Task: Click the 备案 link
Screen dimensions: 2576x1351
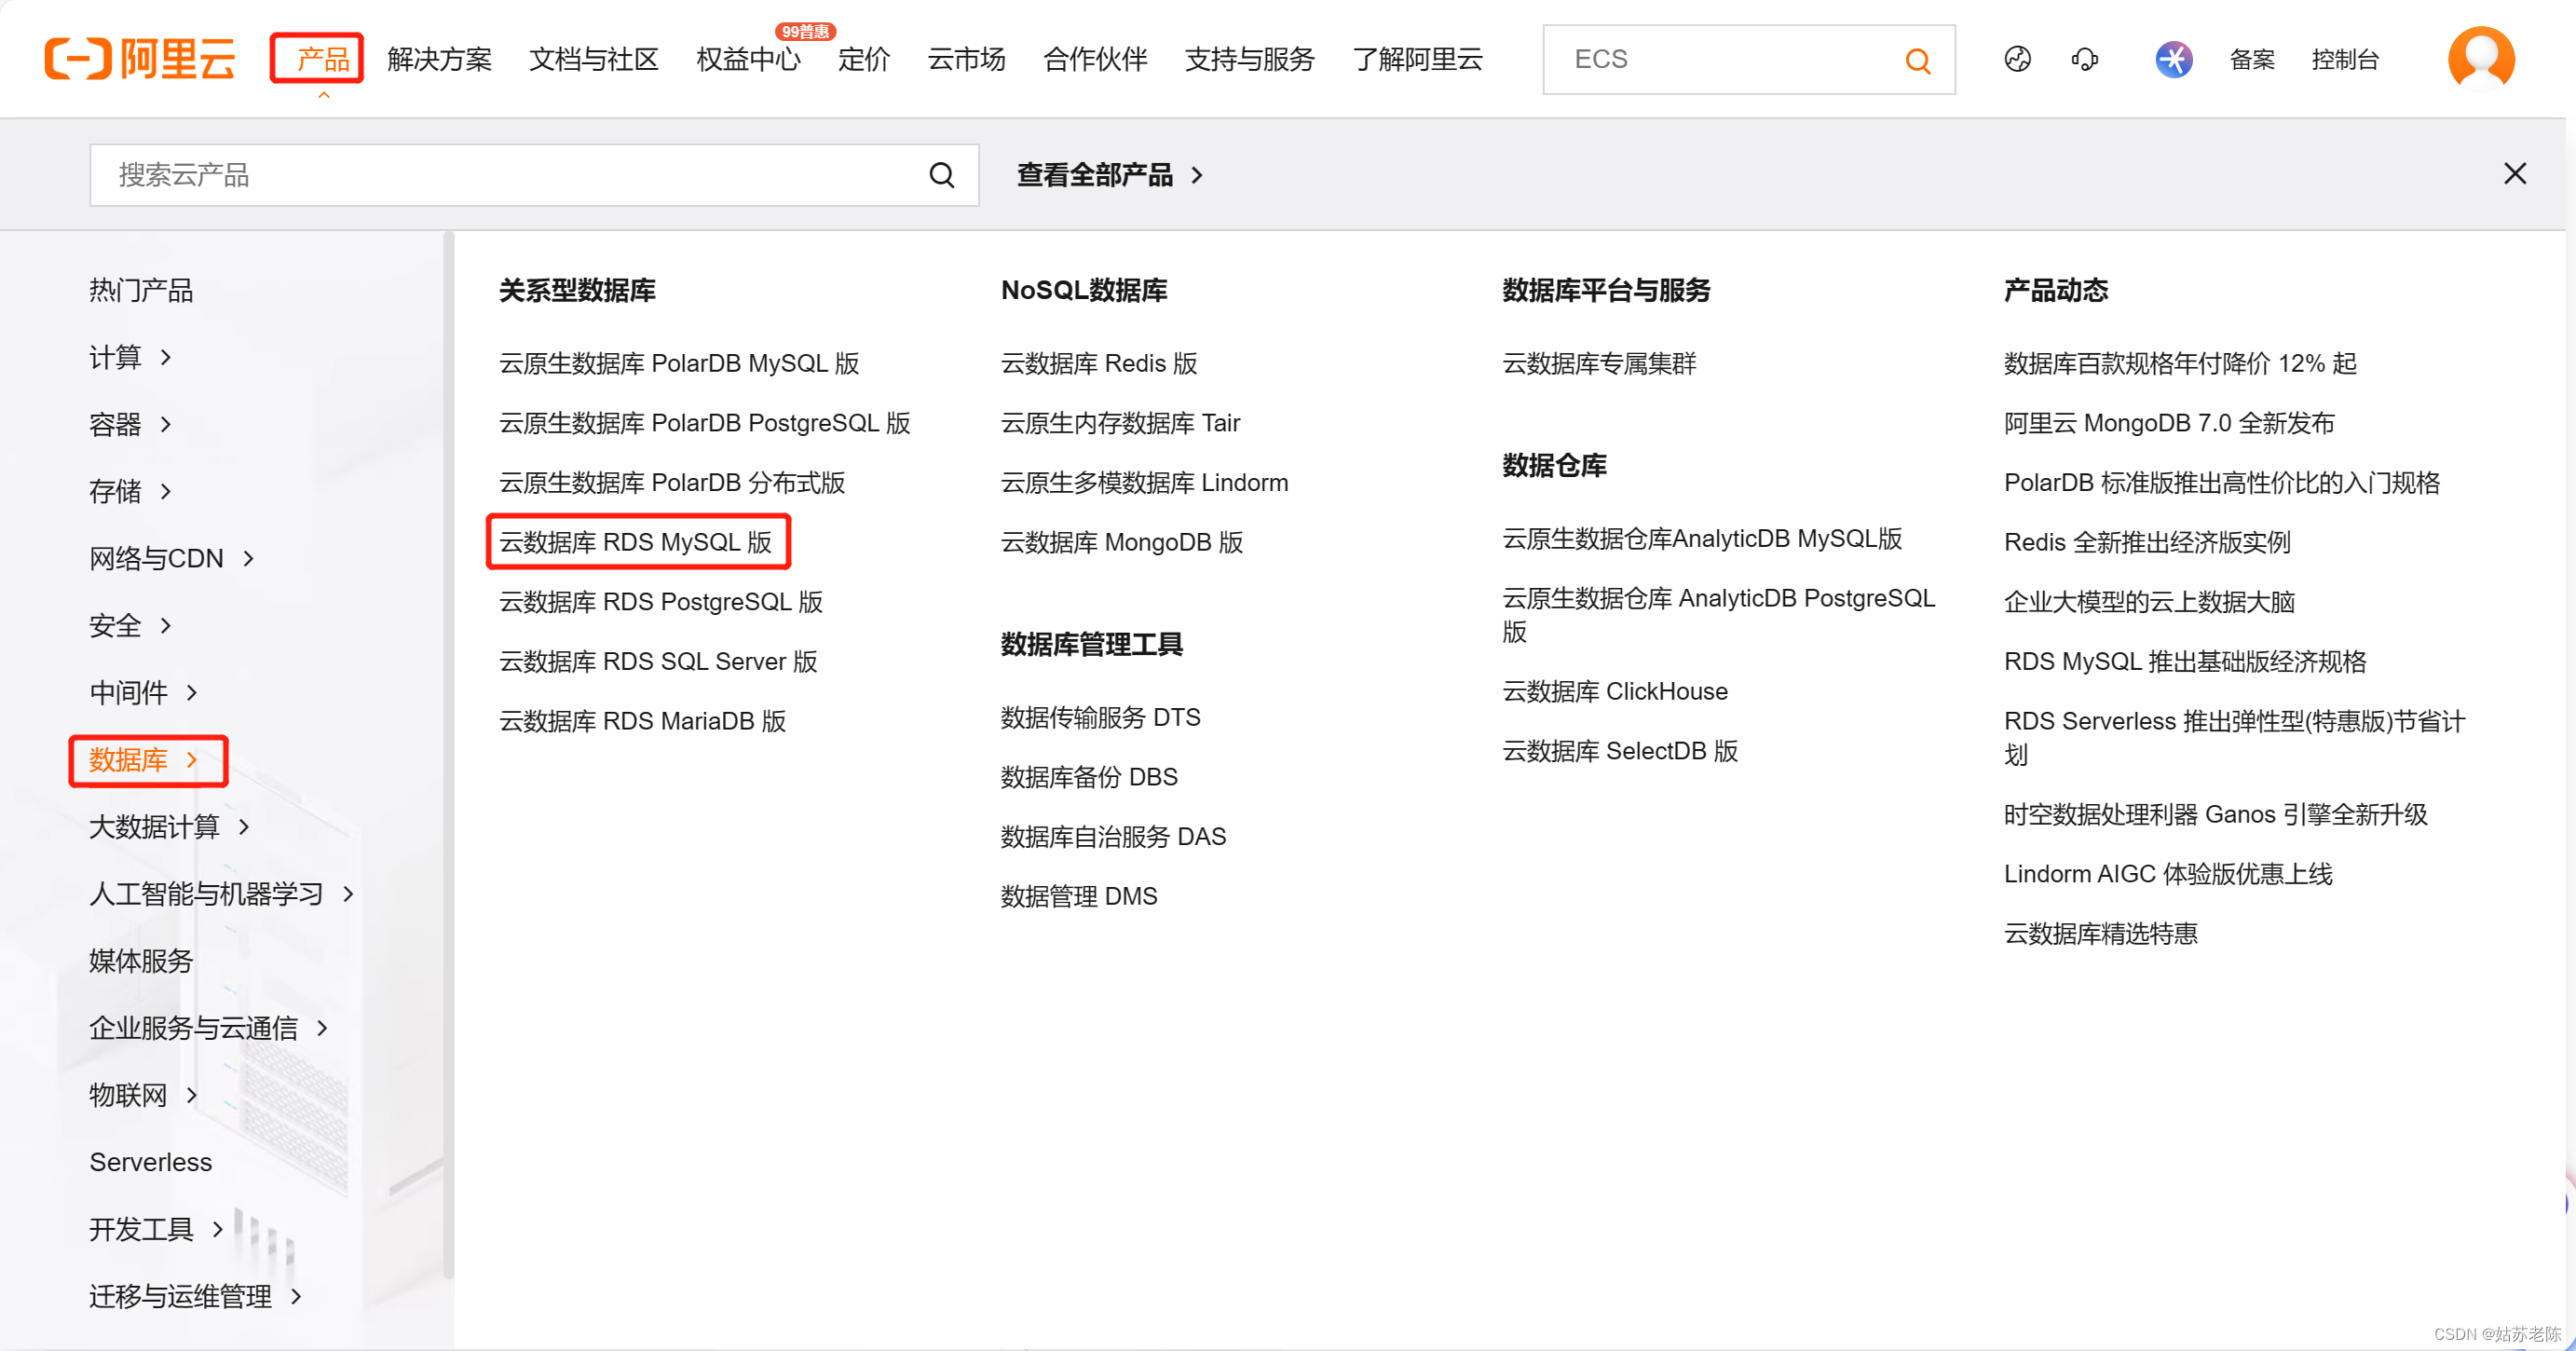Action: (2252, 59)
